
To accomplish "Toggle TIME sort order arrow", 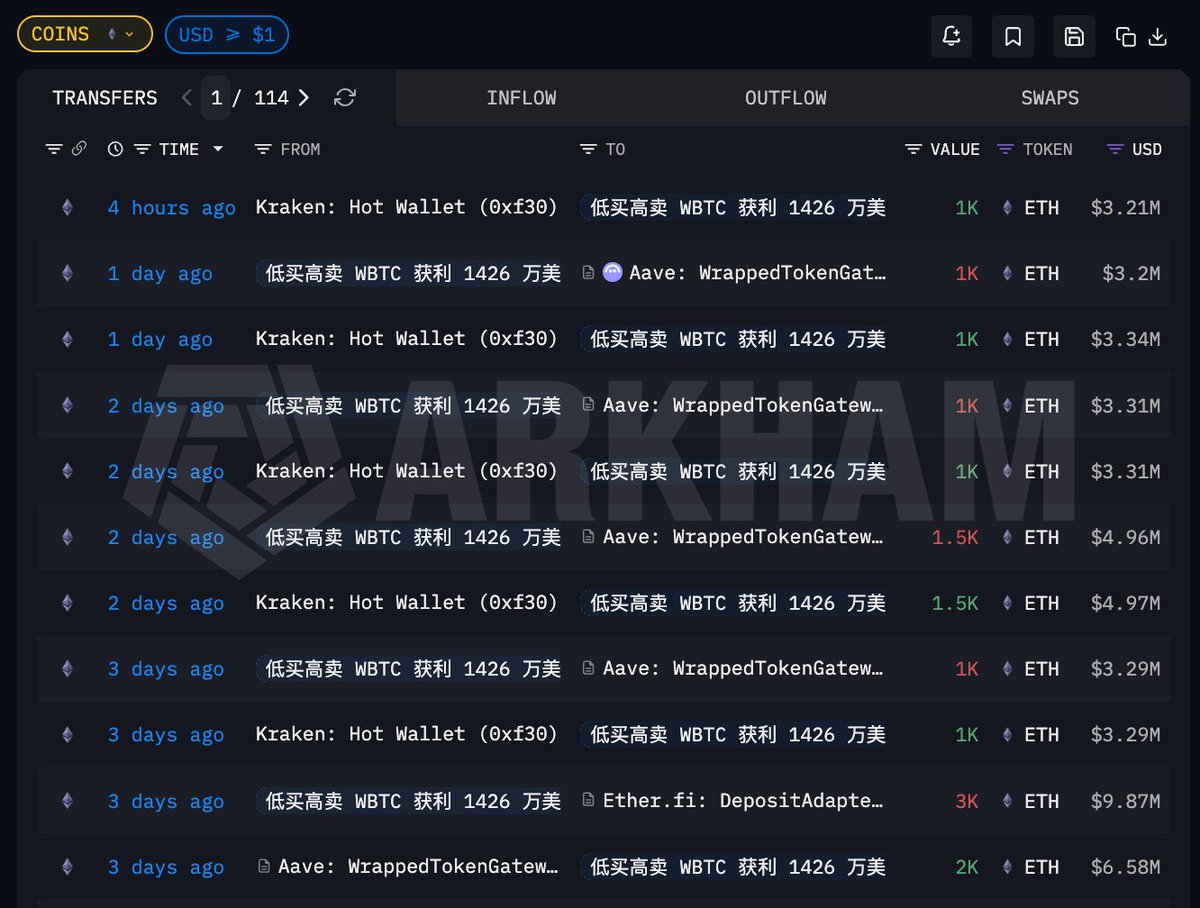I will 217,149.
